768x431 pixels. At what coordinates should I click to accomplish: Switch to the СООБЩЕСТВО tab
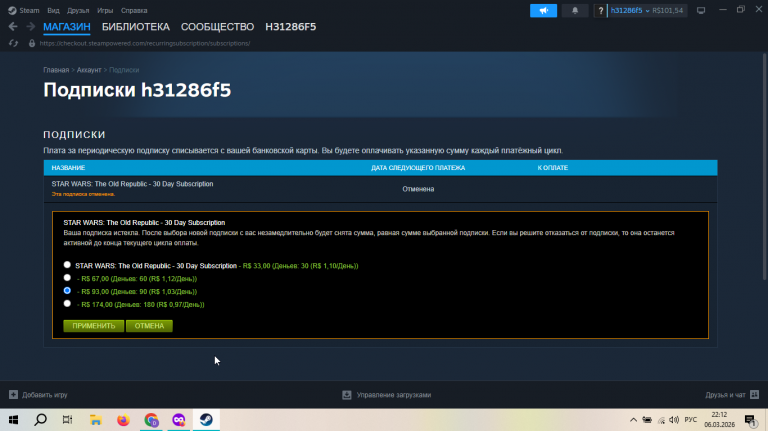click(x=217, y=27)
